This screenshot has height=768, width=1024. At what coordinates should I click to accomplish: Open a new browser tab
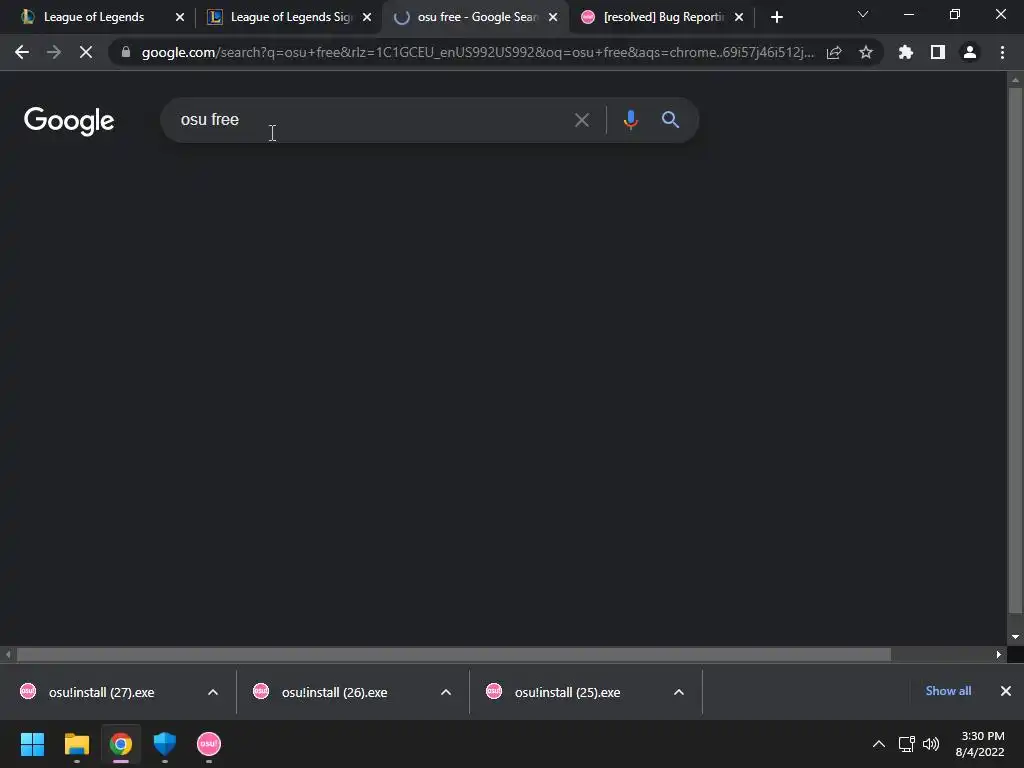click(x=776, y=17)
